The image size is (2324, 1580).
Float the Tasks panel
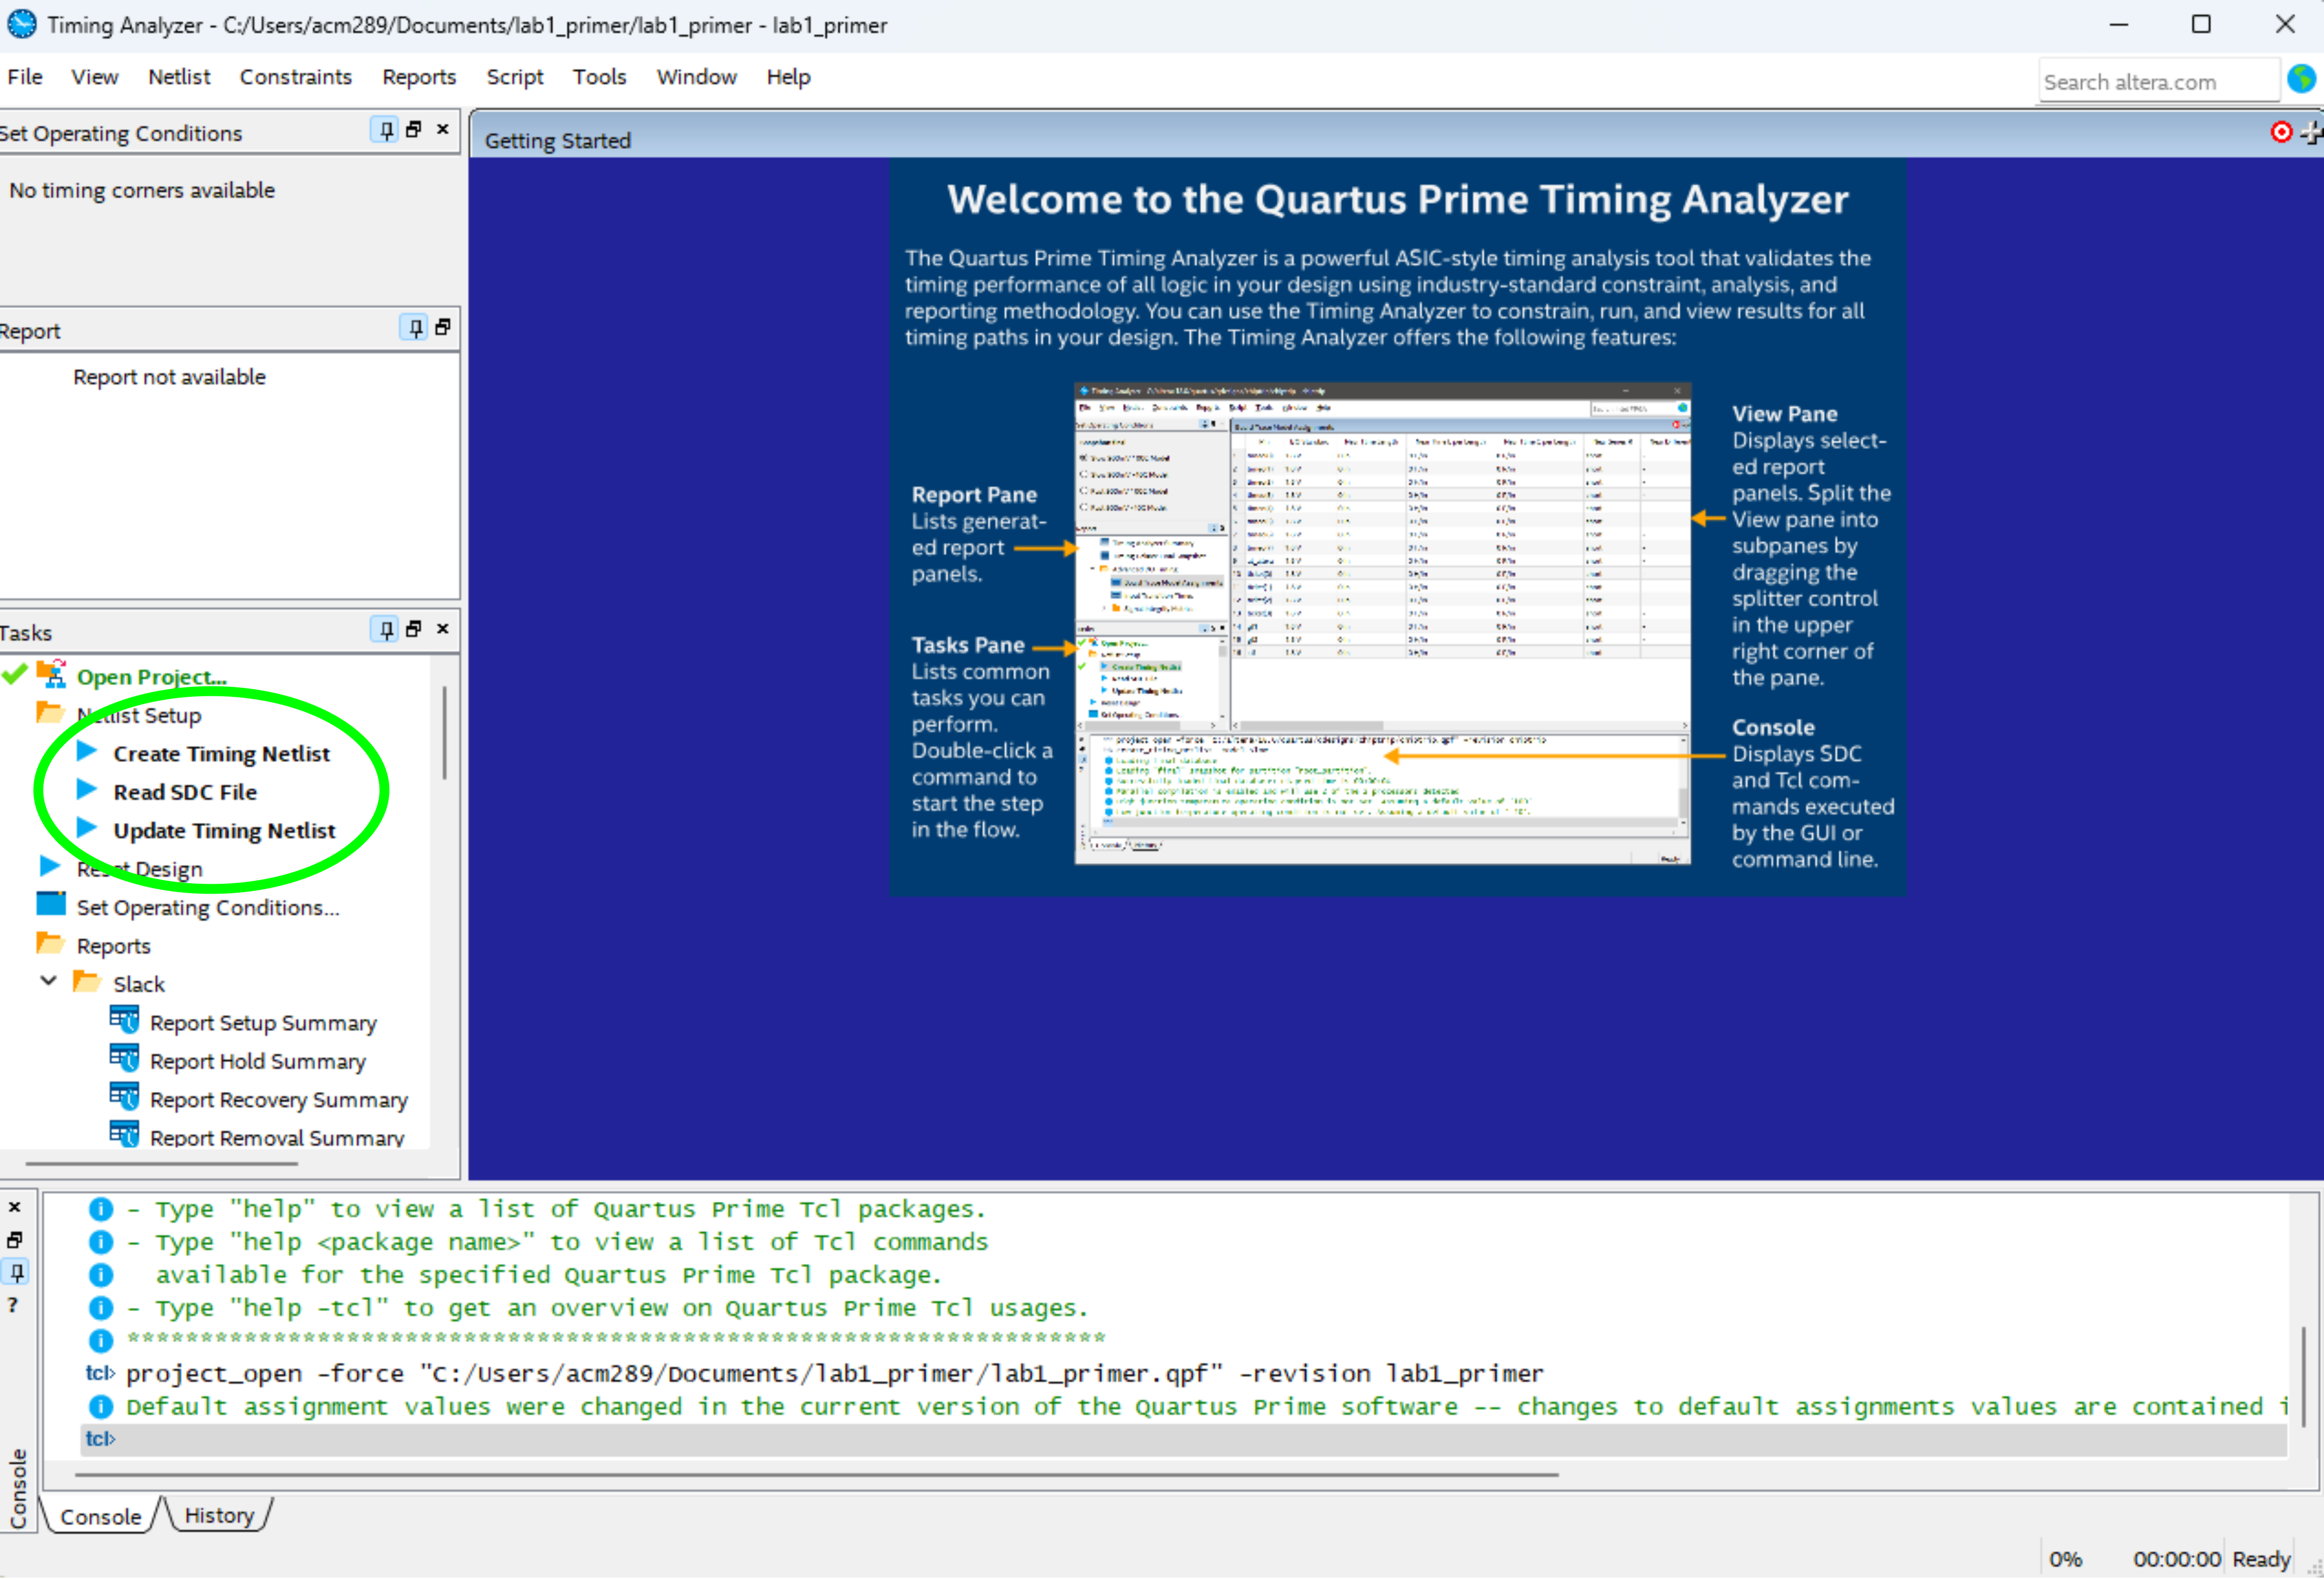tap(414, 629)
